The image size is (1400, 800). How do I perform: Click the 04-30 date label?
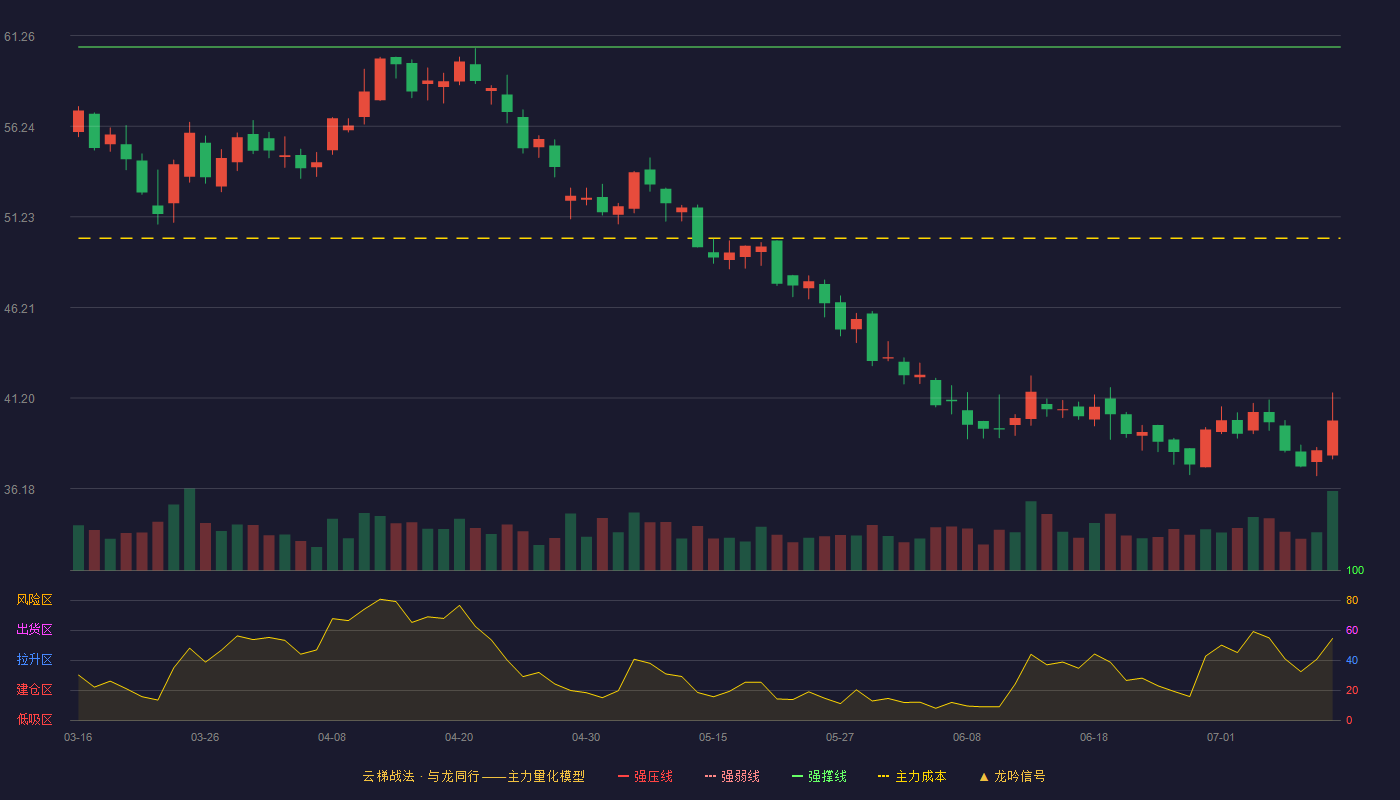click(x=586, y=737)
